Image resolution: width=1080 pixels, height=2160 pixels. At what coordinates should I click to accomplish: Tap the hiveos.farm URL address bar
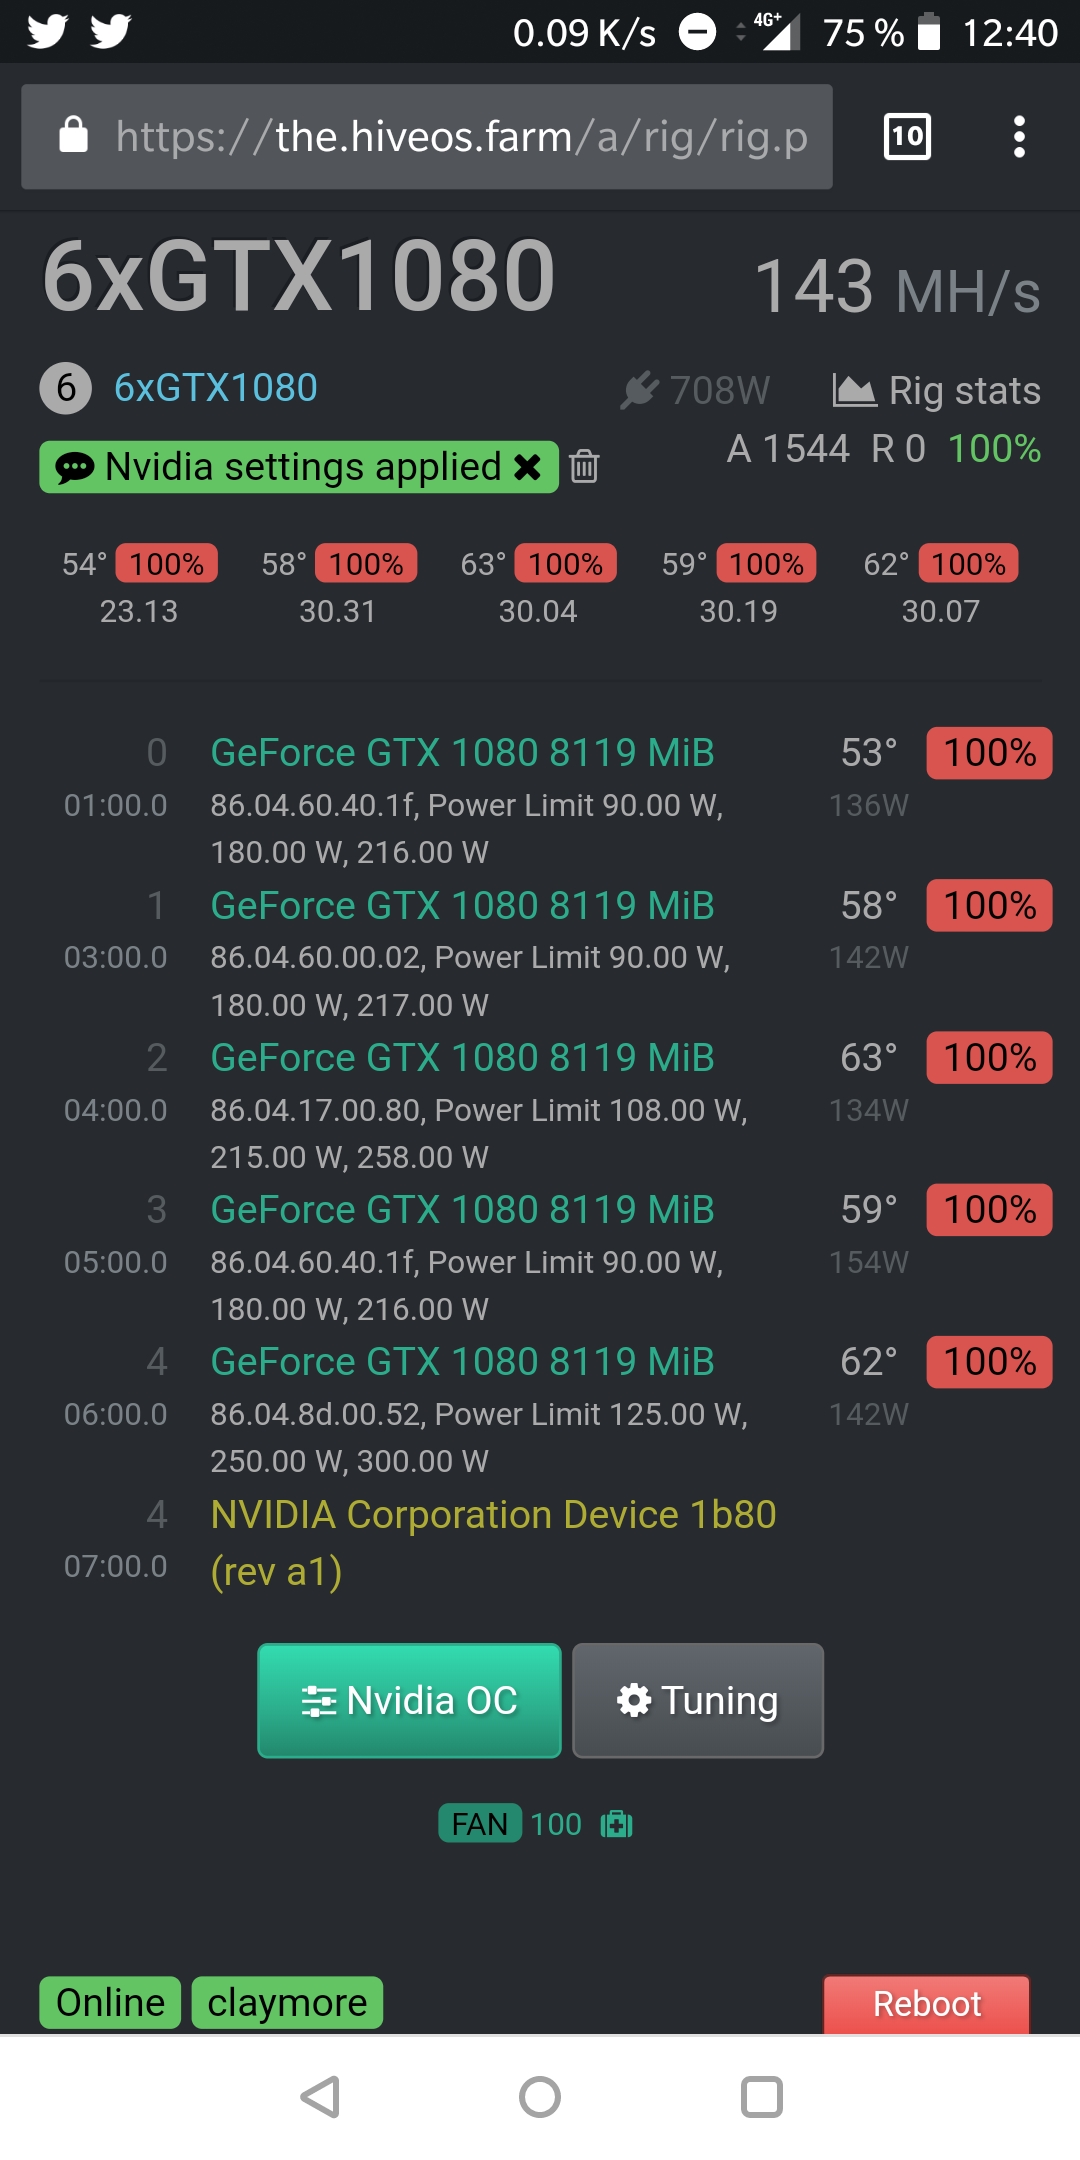pyautogui.click(x=427, y=137)
